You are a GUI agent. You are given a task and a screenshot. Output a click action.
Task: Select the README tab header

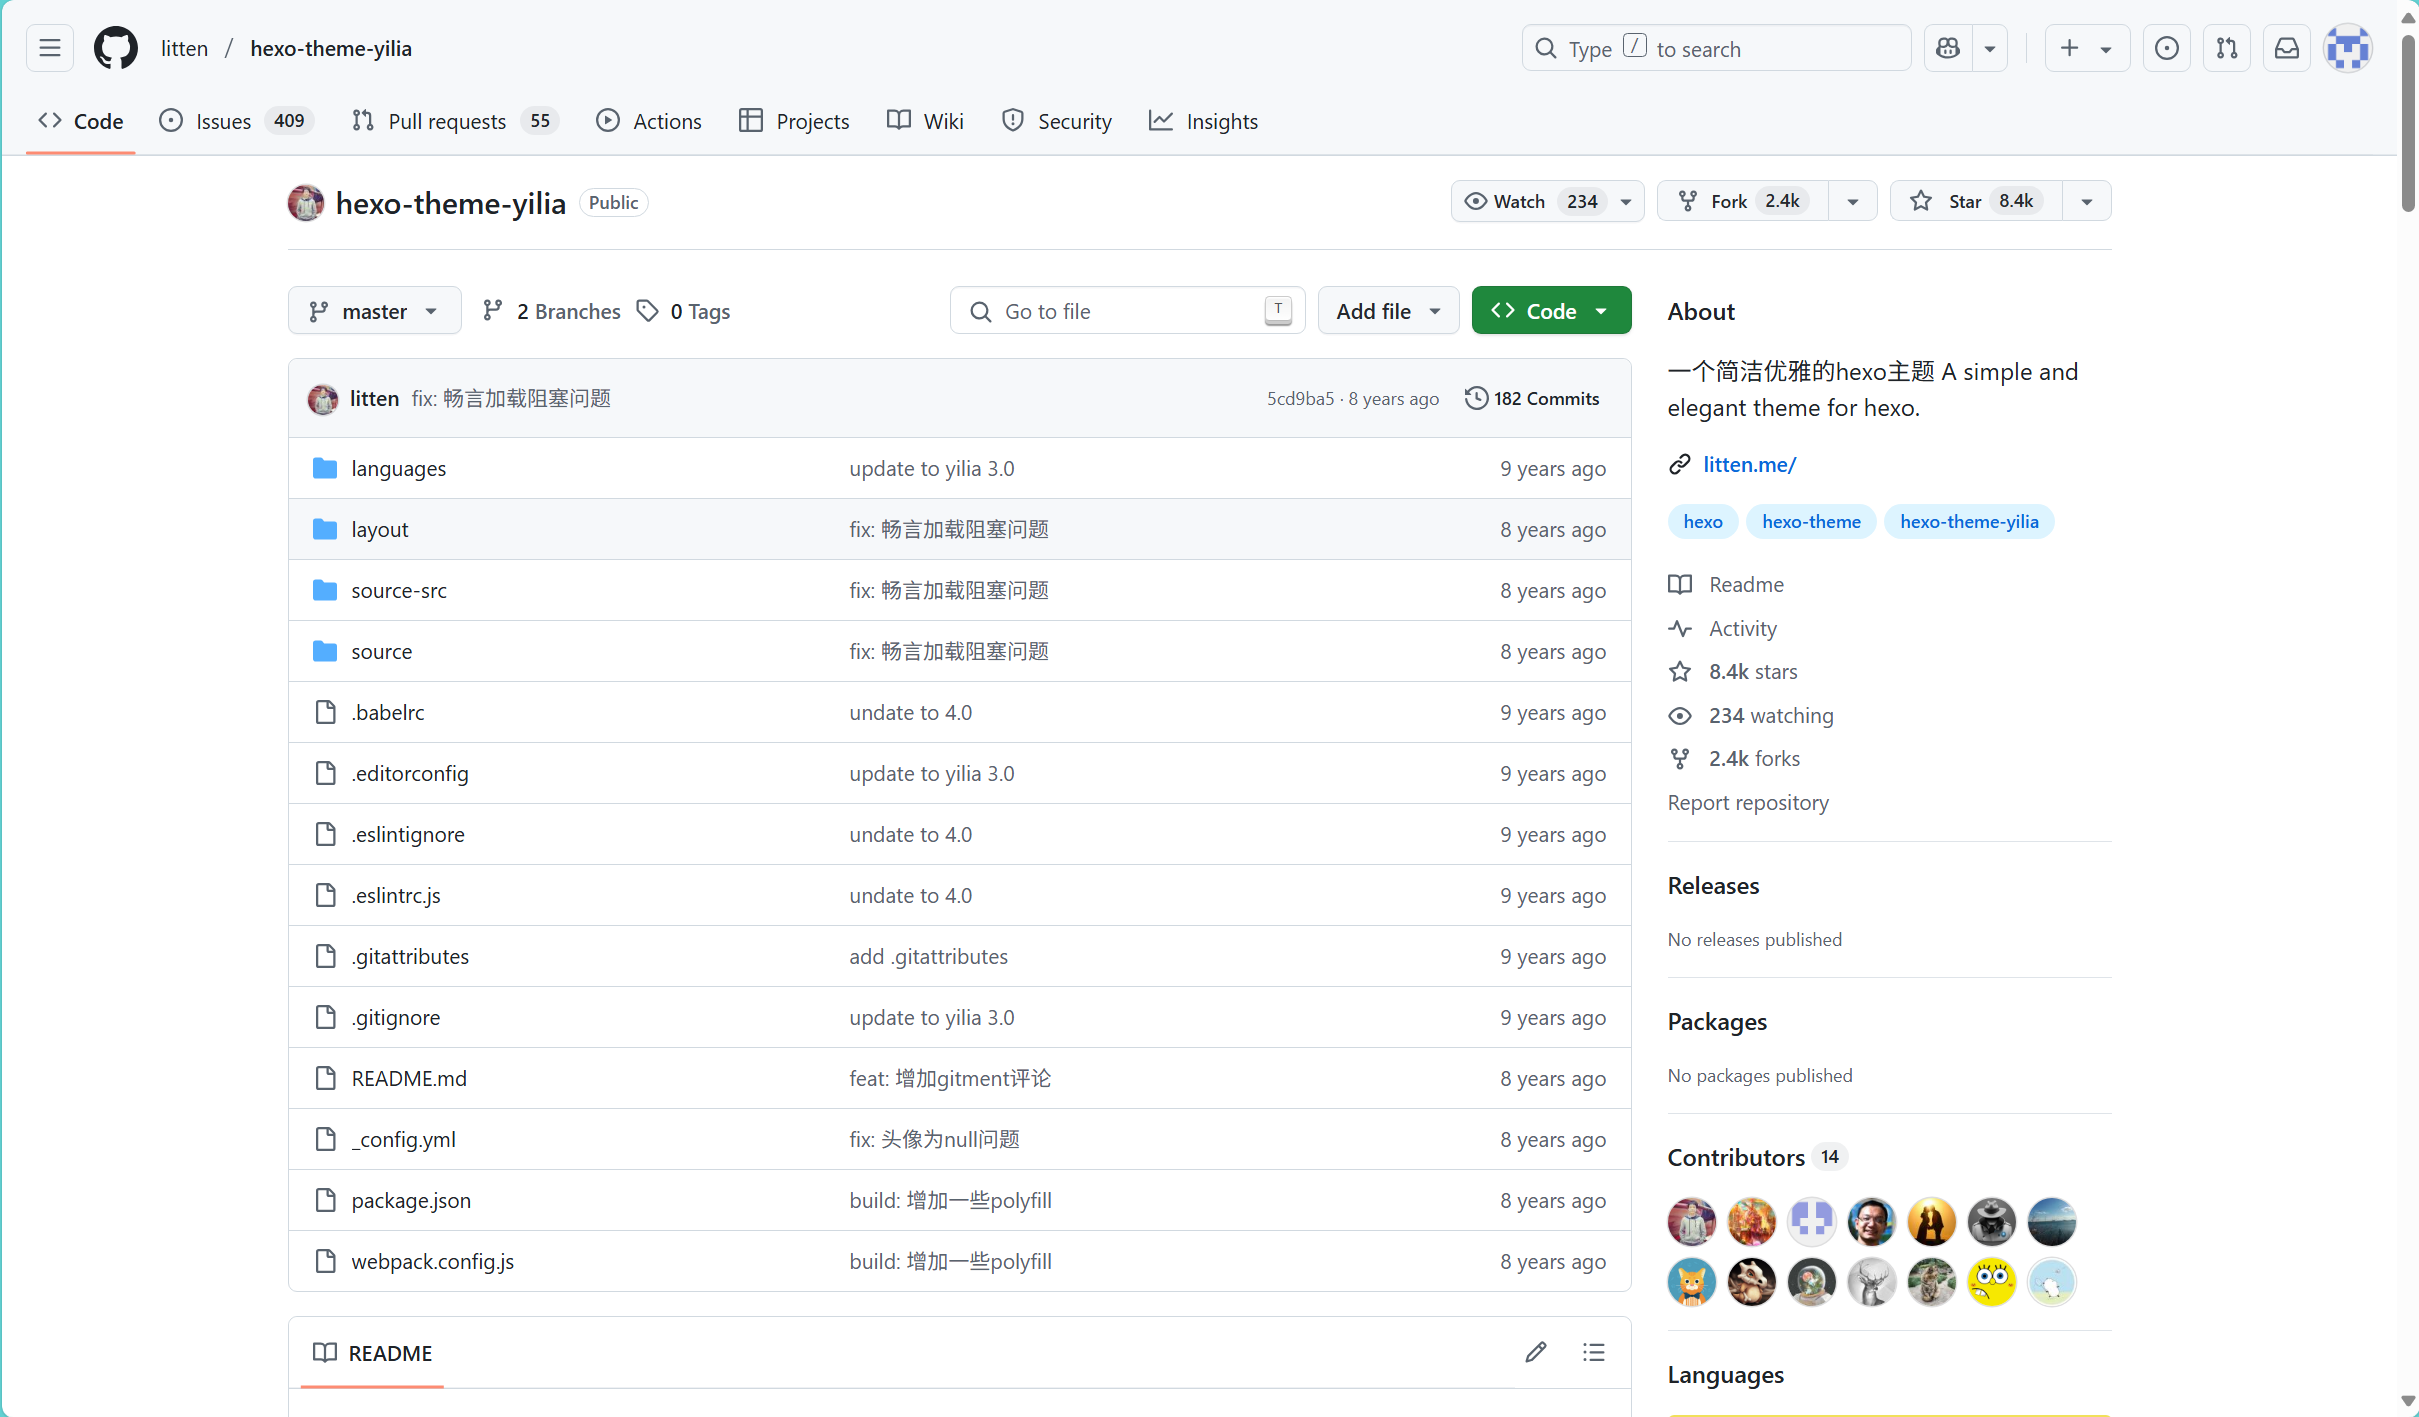372,1353
